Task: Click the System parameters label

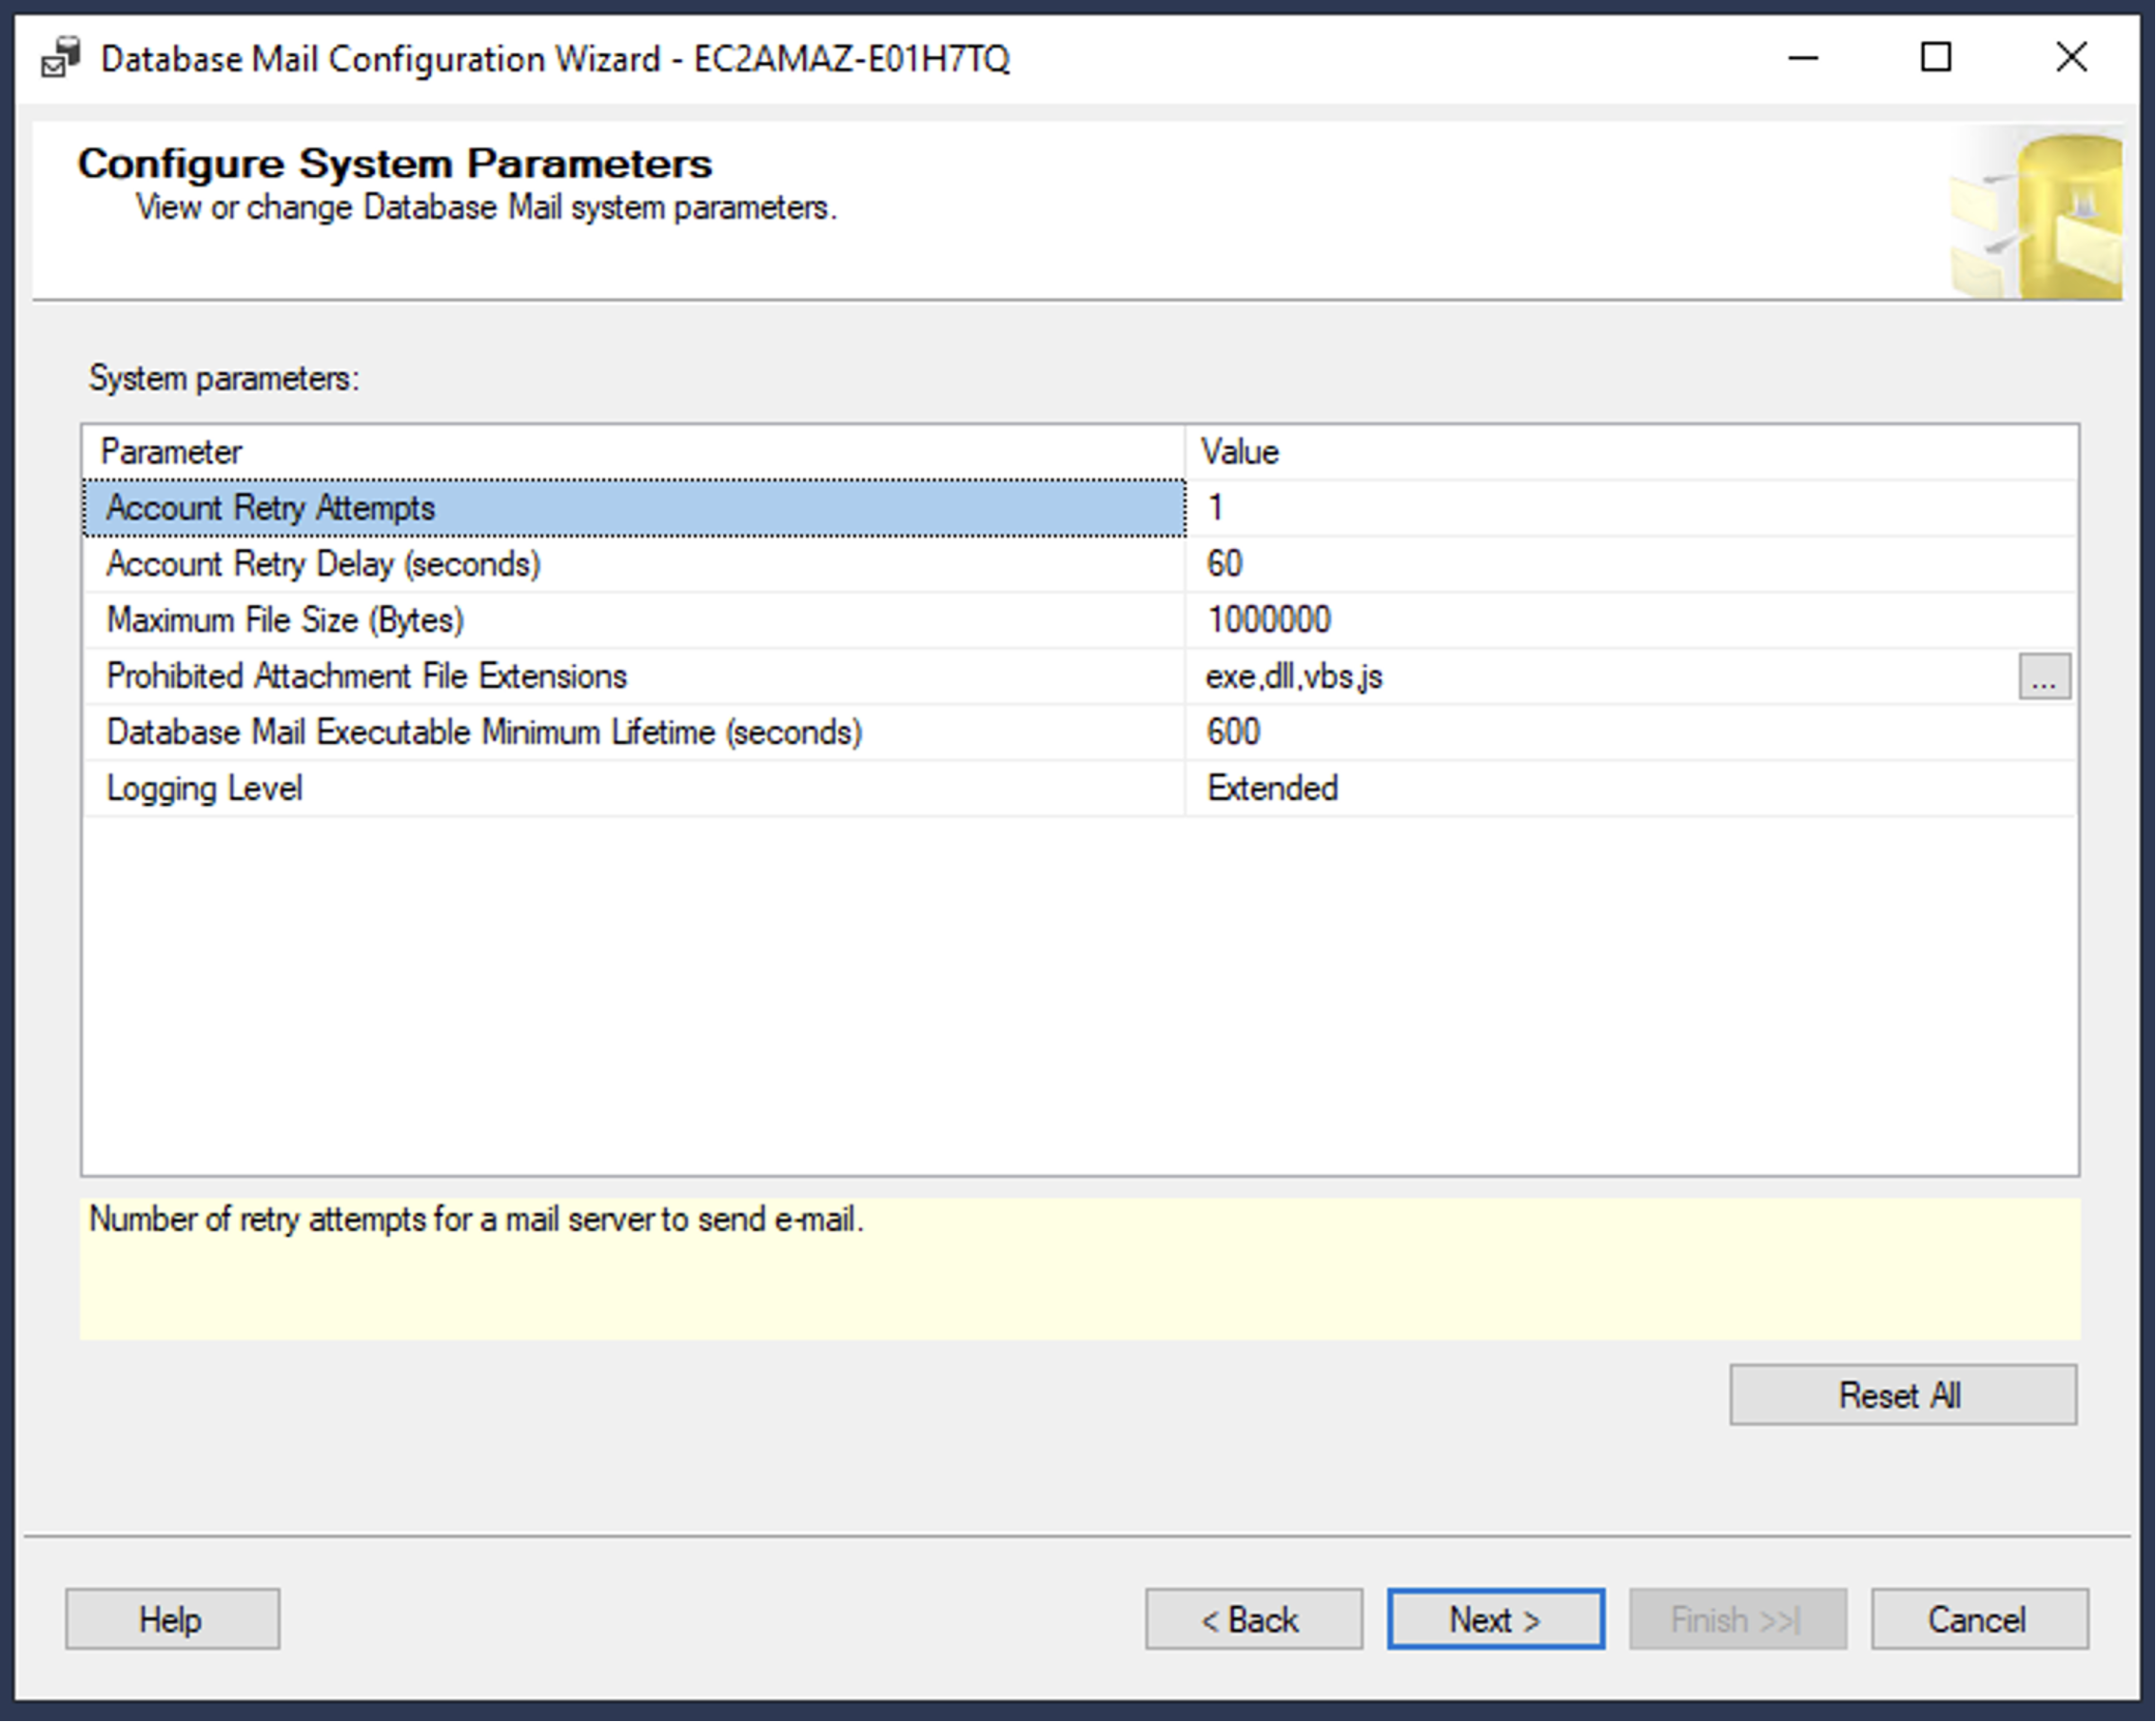Action: 223,379
